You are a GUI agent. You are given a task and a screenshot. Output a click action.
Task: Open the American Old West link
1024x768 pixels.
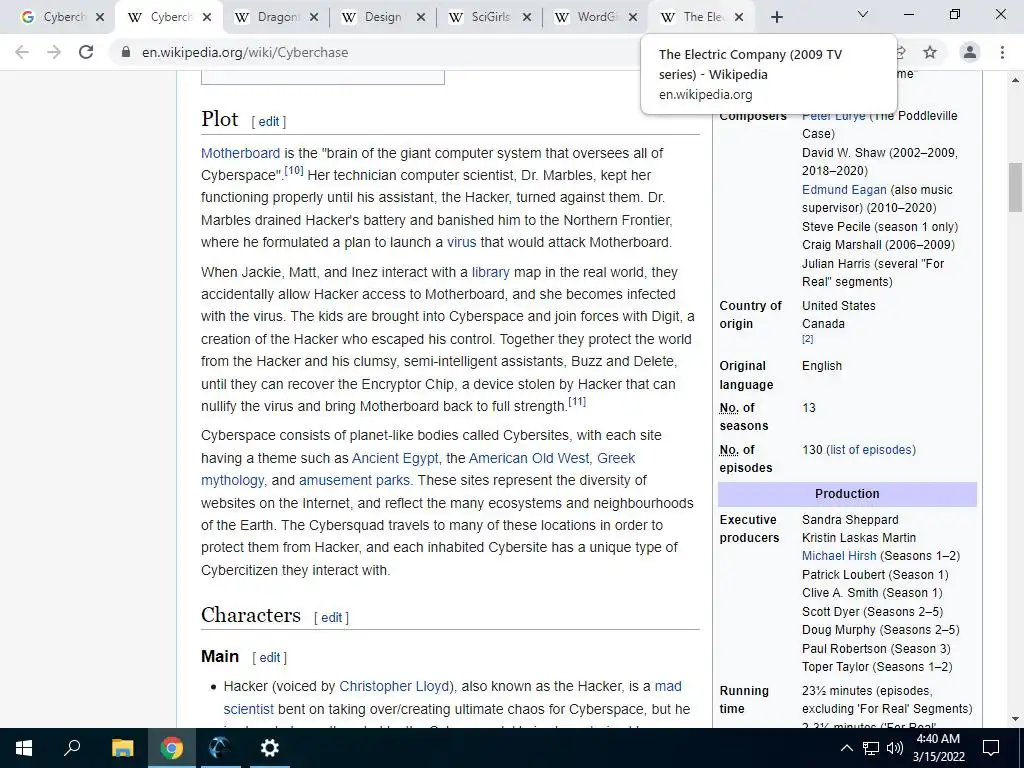[x=529, y=458]
